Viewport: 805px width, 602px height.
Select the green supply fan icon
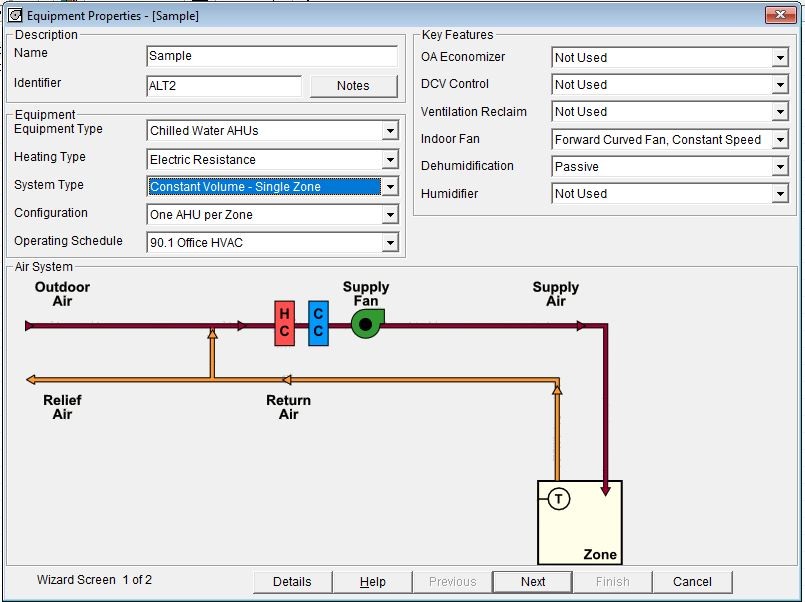tap(366, 323)
